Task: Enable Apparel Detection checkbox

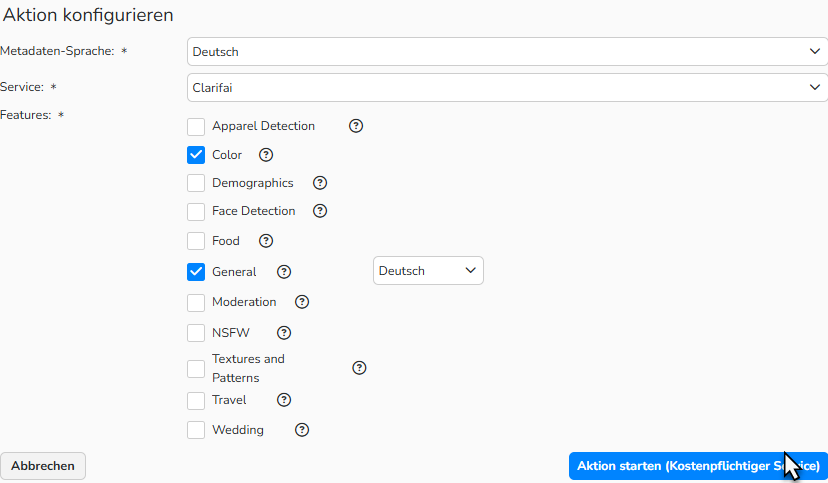Action: [x=196, y=127]
